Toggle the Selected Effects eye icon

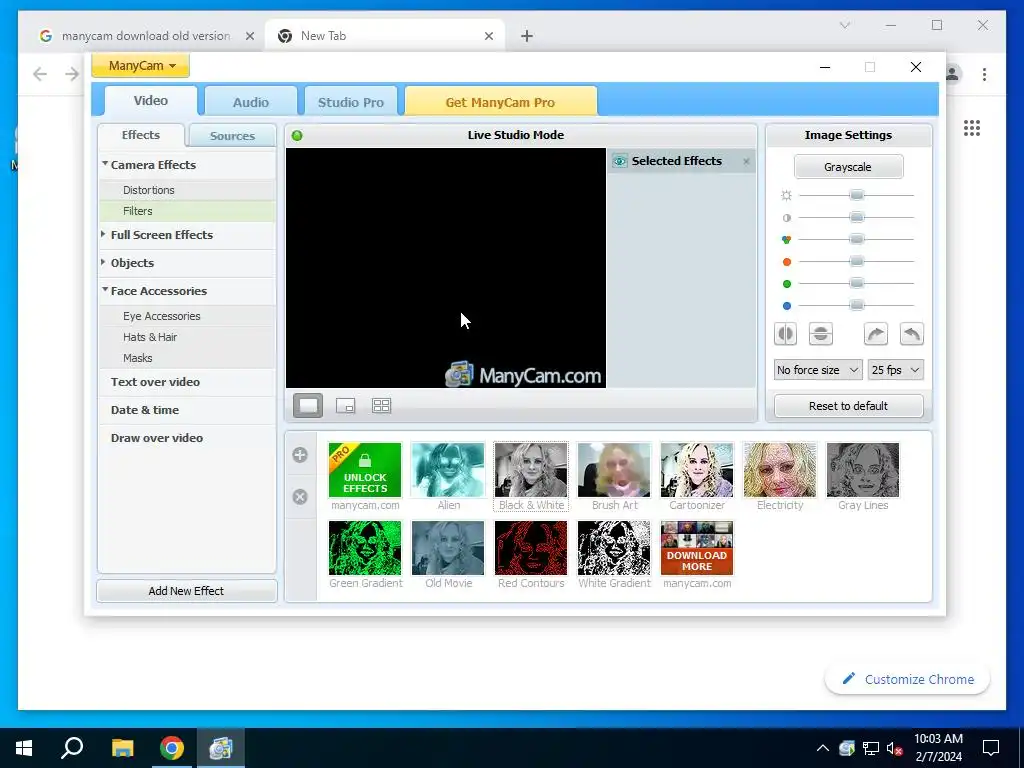pyautogui.click(x=620, y=161)
